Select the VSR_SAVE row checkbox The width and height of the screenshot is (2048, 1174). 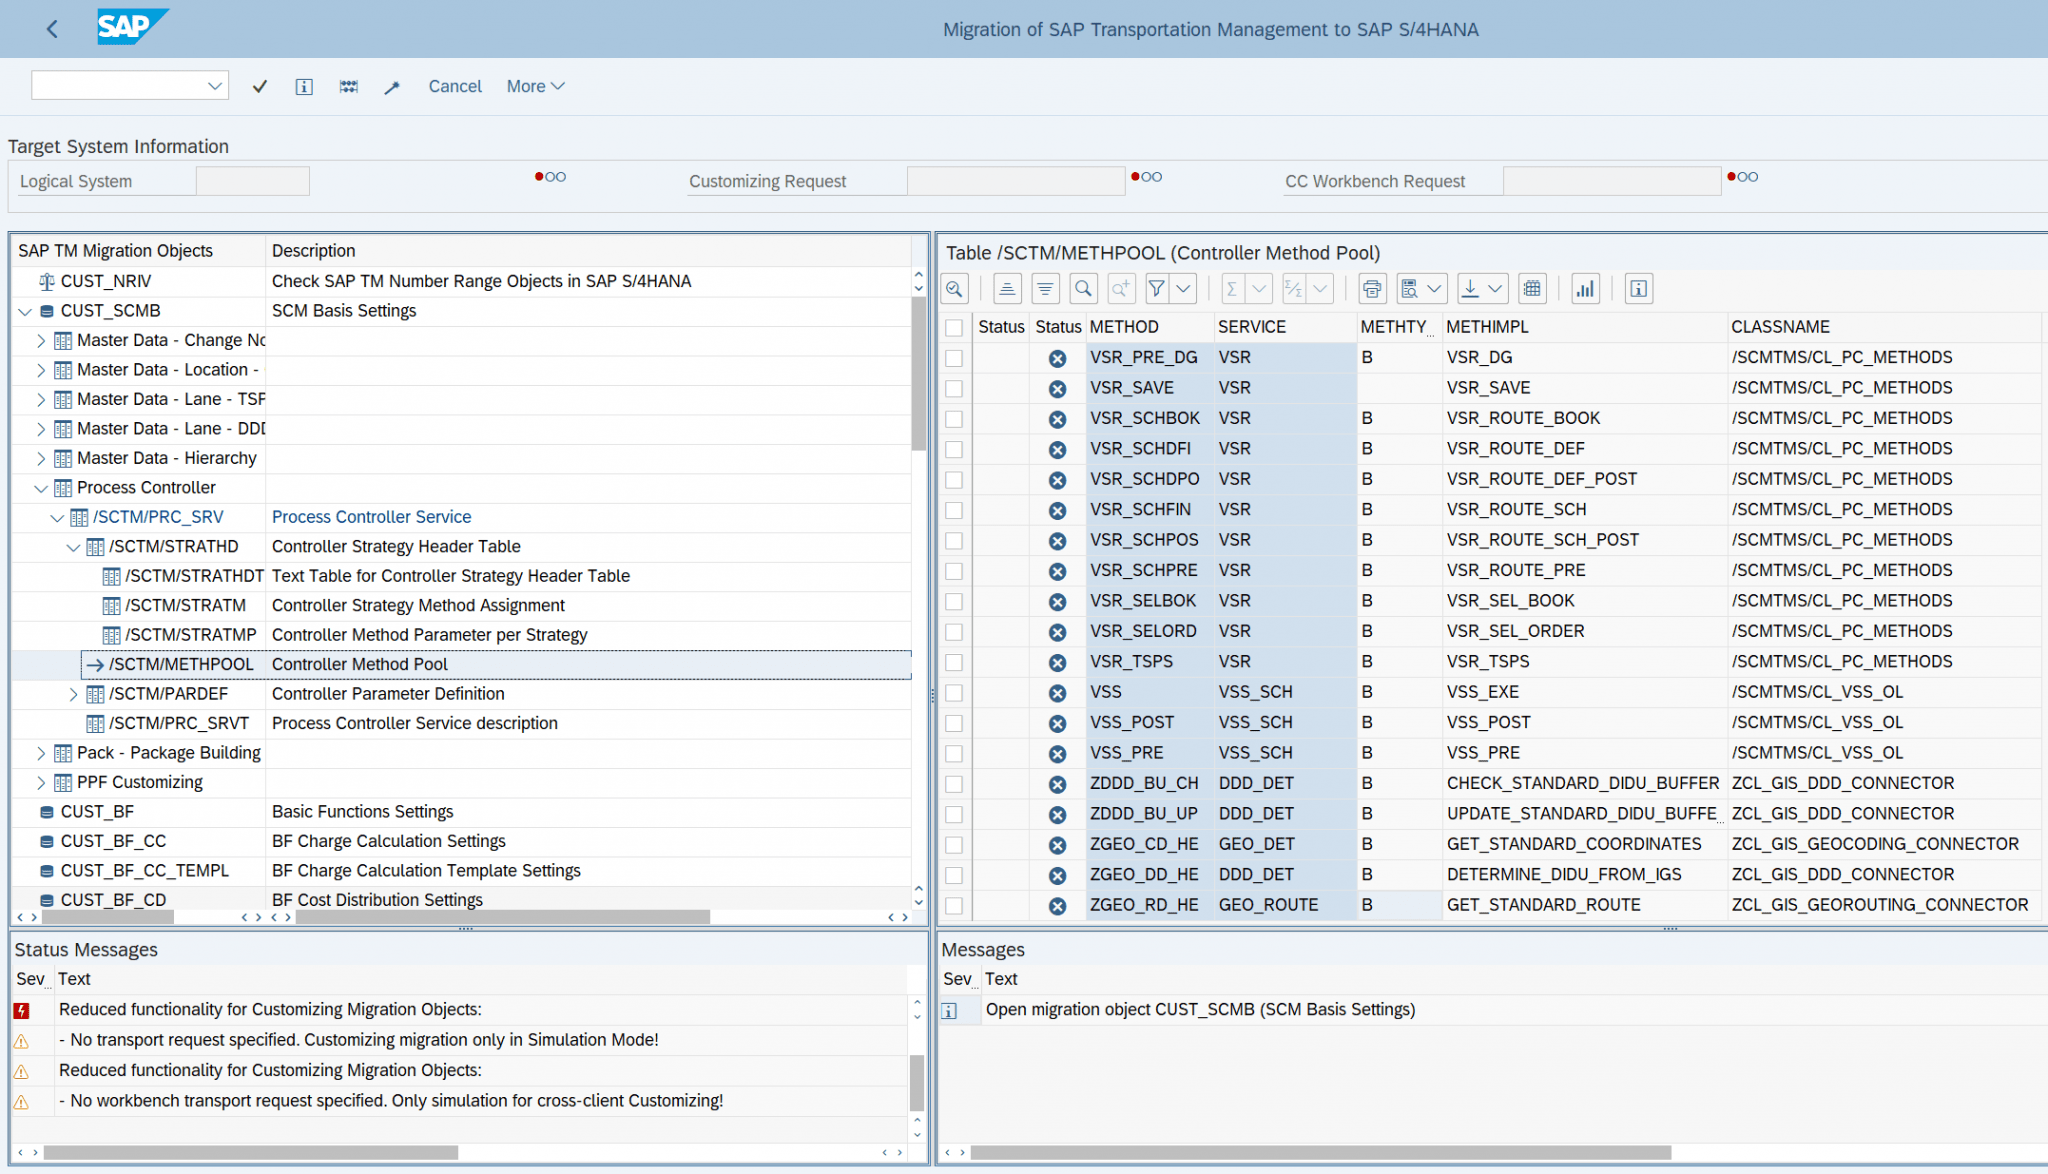(x=954, y=388)
